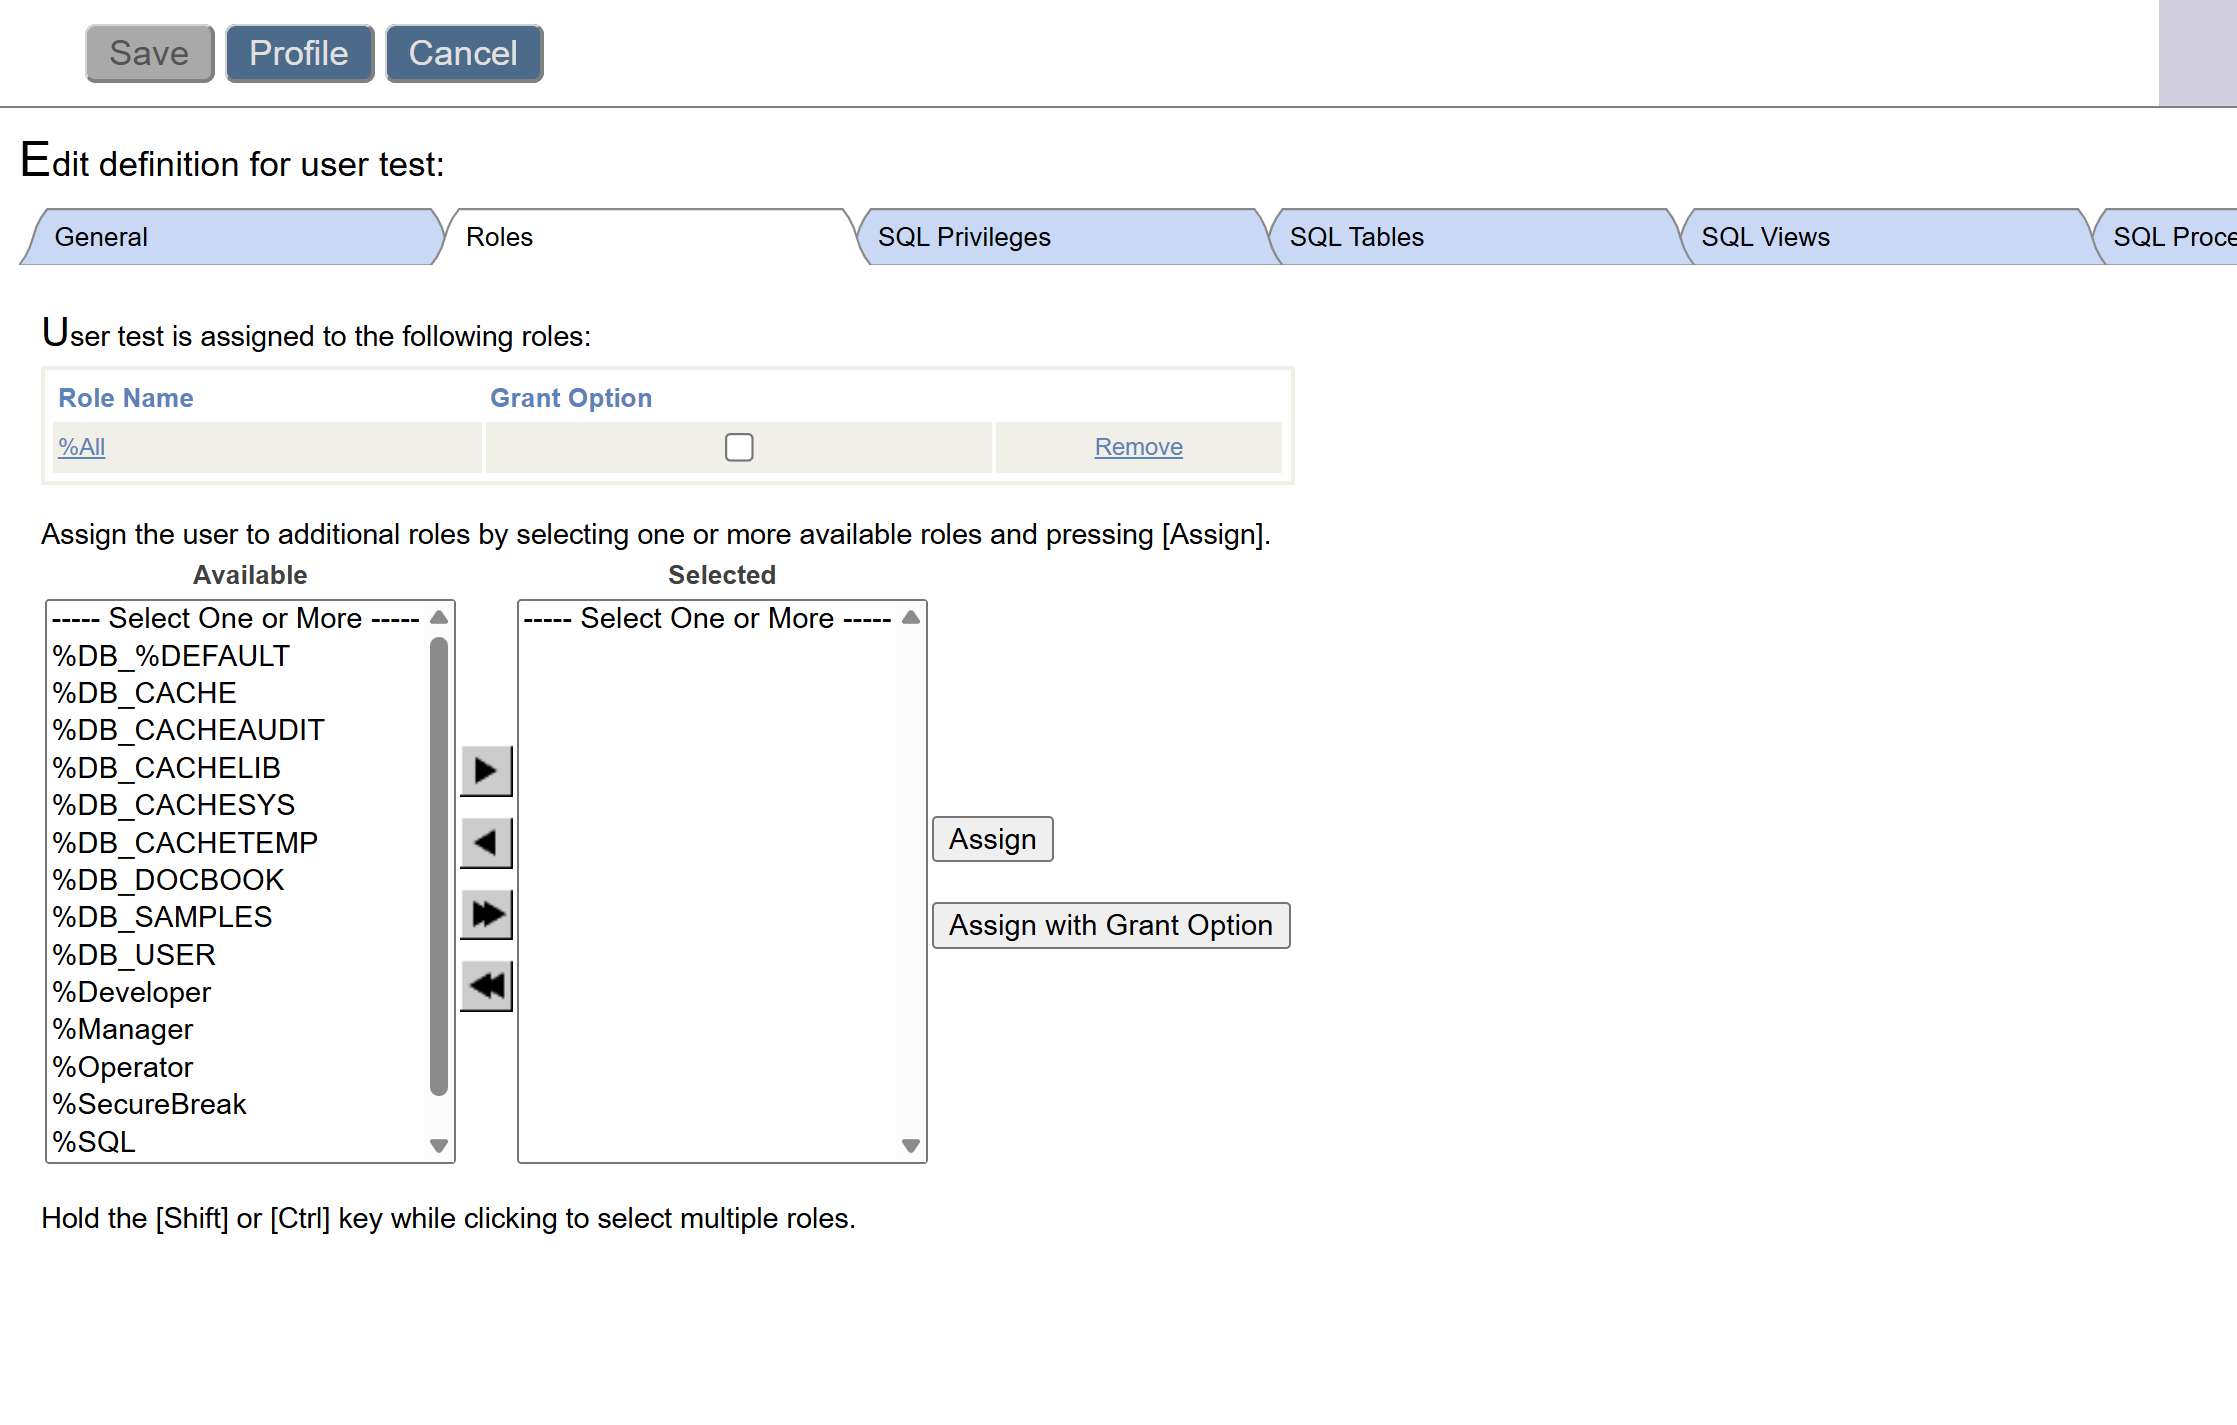Click the double left arrow remove-all button
The height and width of the screenshot is (1425, 2237).
pyautogui.click(x=486, y=986)
